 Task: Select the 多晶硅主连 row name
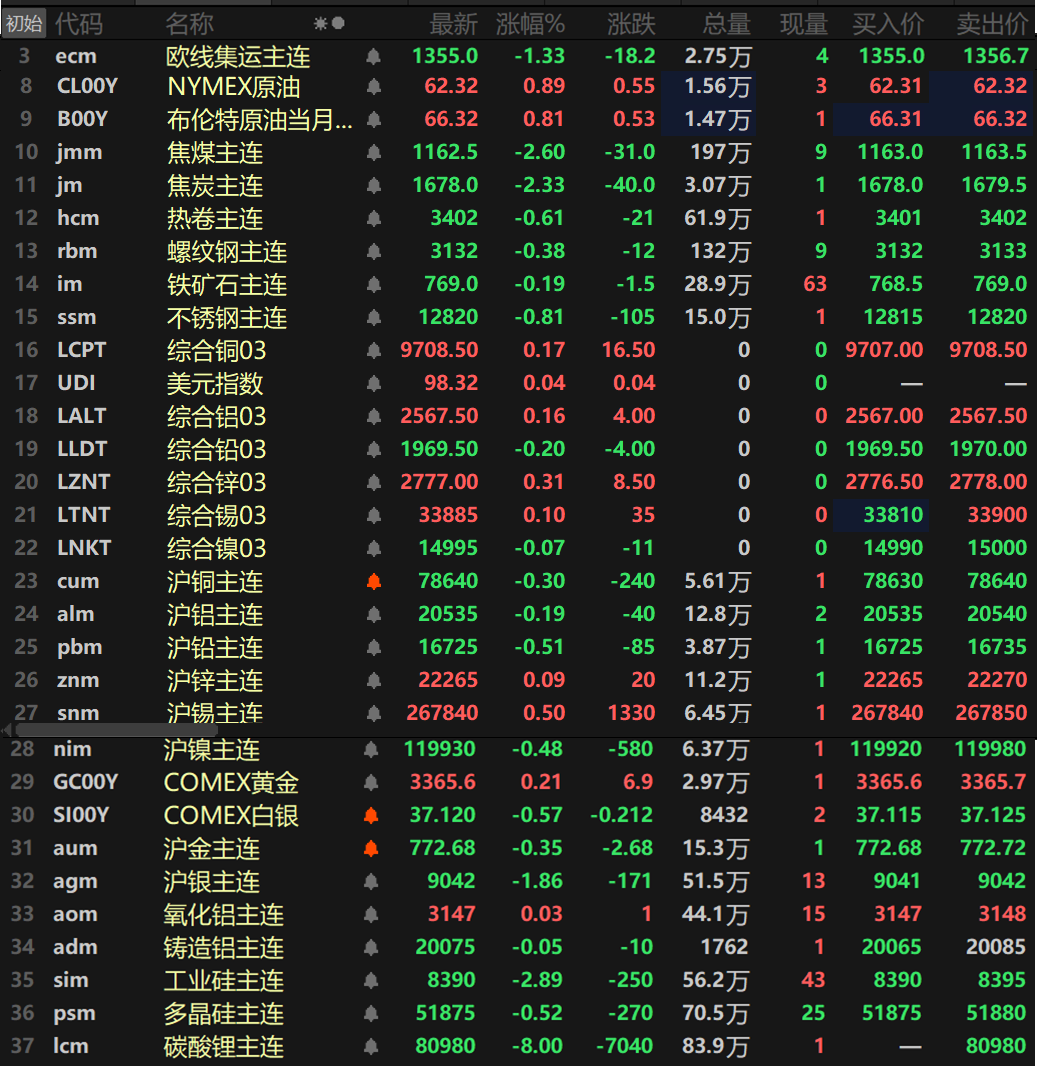pos(224,1014)
